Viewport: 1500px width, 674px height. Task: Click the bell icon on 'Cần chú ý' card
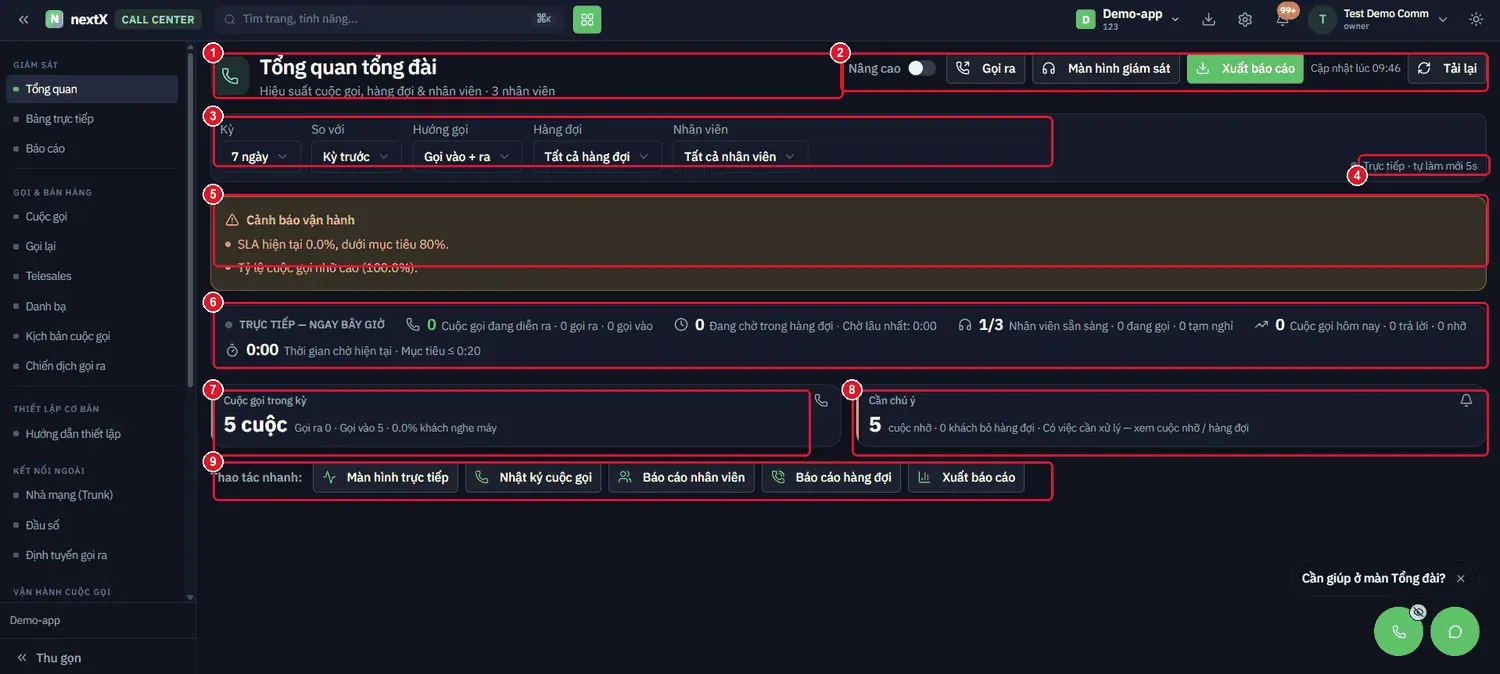click(1466, 400)
